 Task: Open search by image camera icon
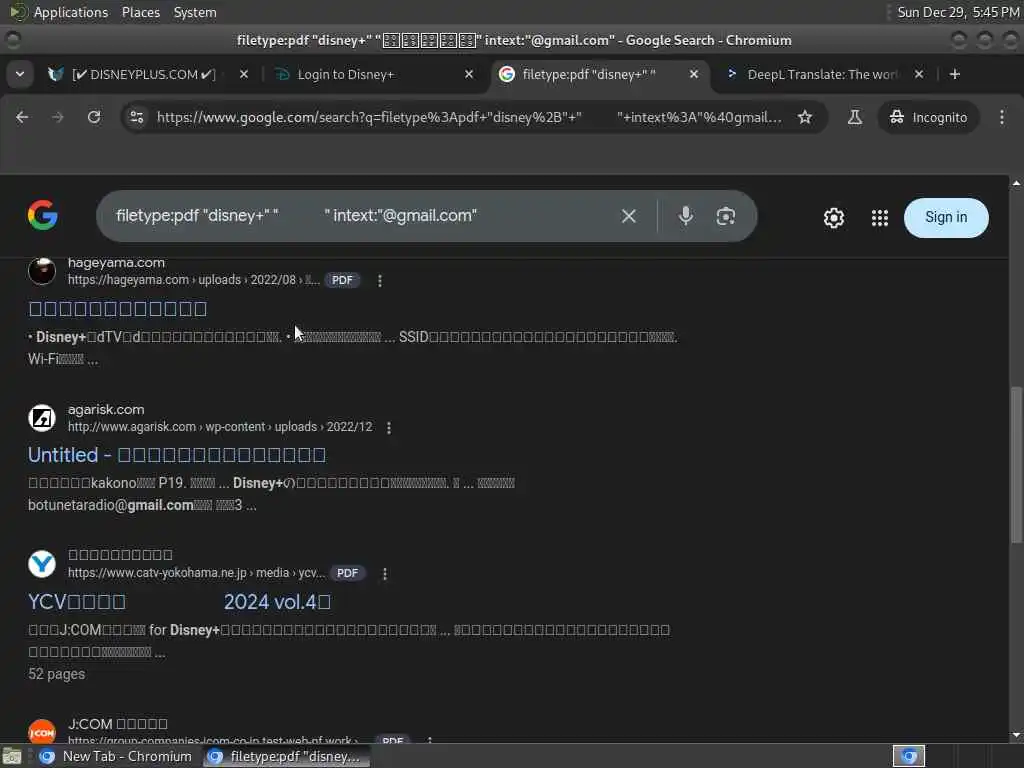click(726, 216)
